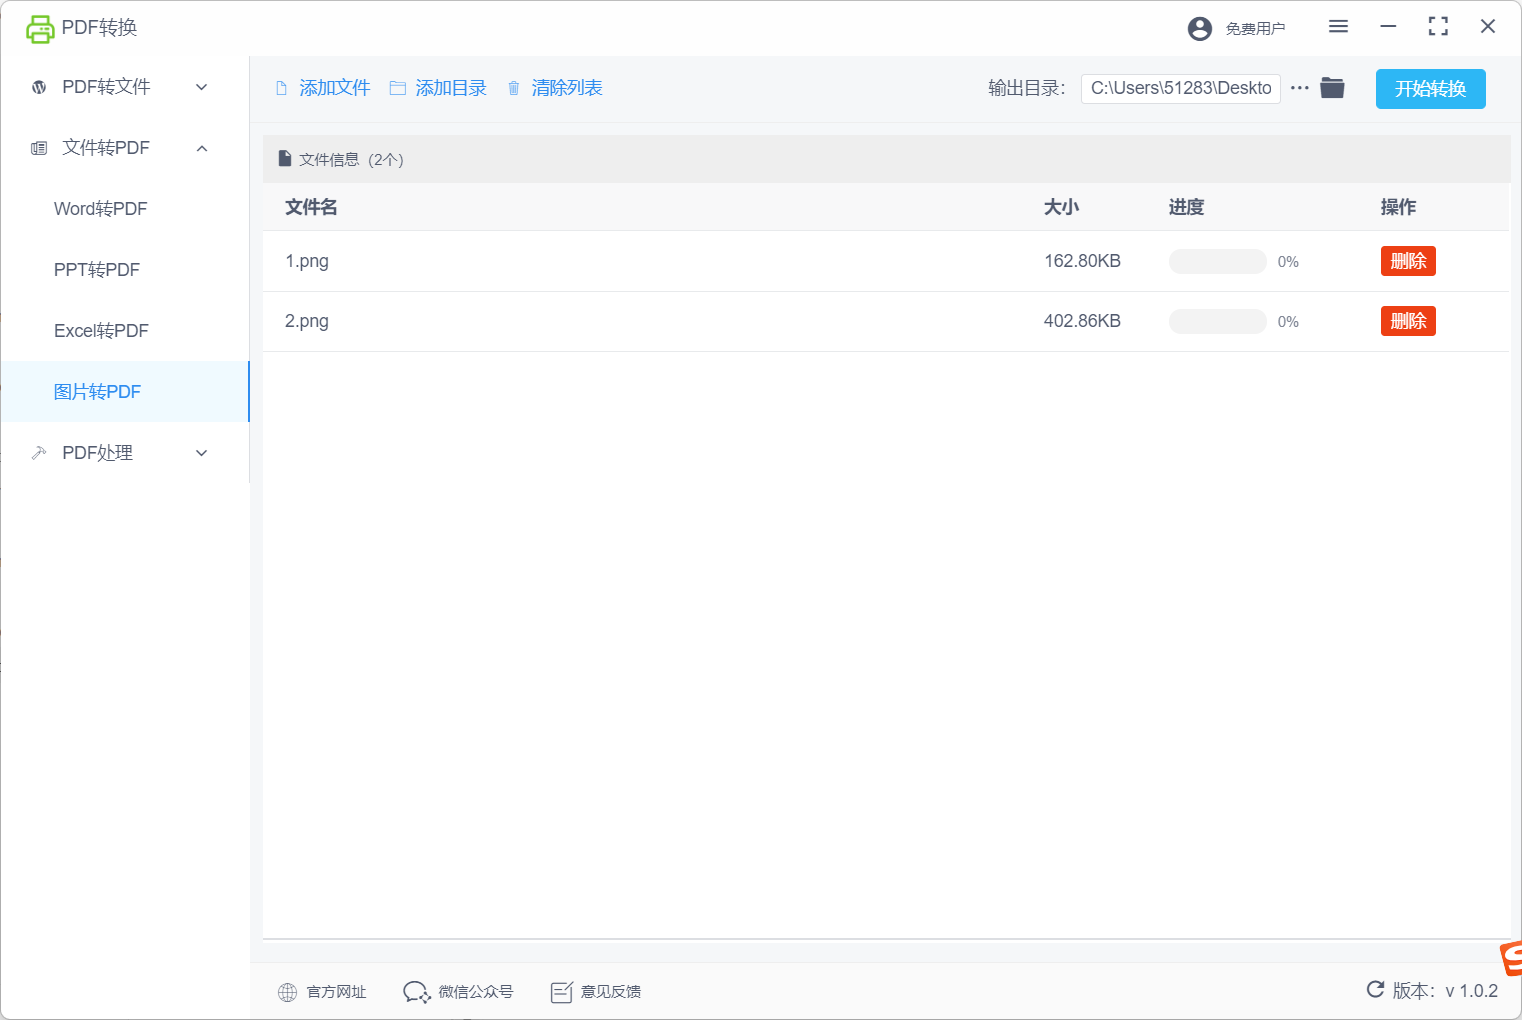Image resolution: width=1522 pixels, height=1020 pixels.
Task: Click the 清除列表 link
Action: [x=567, y=88]
